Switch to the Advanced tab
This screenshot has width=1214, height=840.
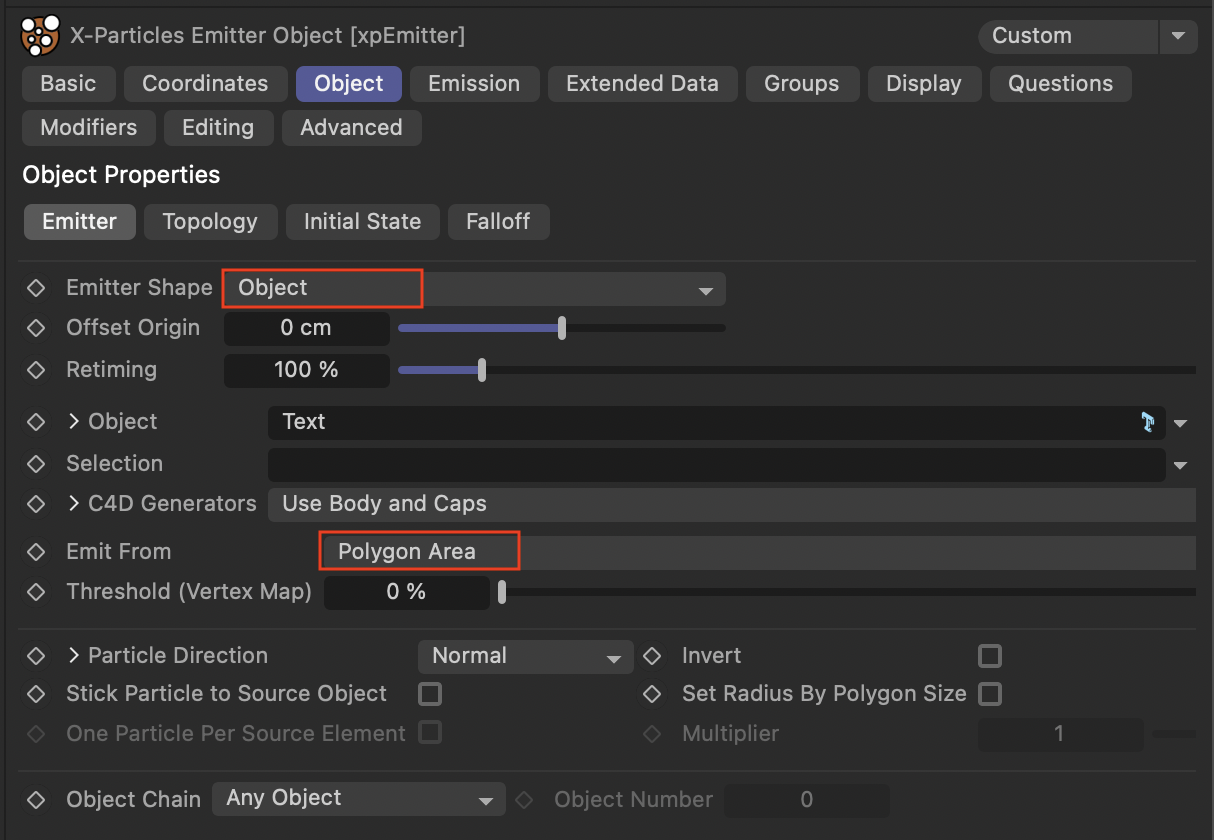point(351,128)
